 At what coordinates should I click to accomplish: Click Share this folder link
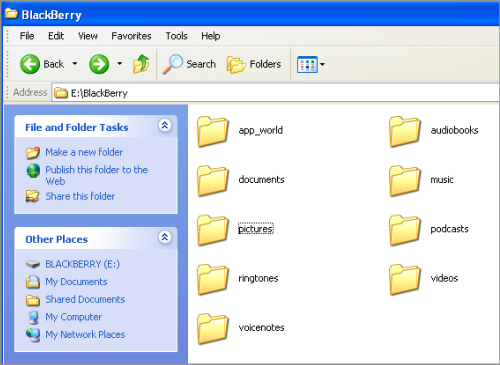point(80,196)
